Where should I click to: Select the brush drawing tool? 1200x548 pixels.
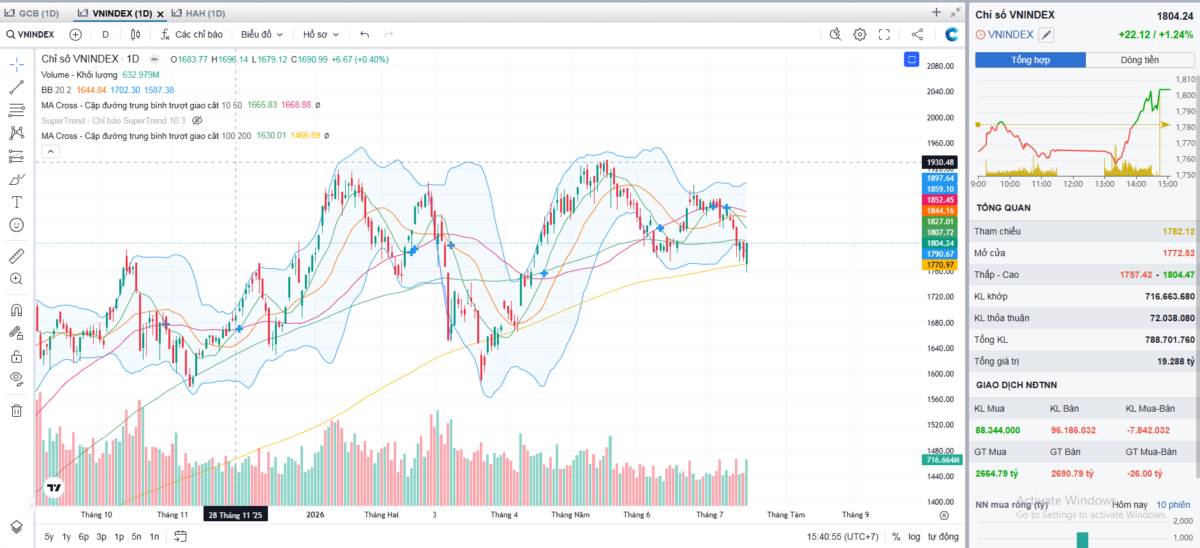16,180
